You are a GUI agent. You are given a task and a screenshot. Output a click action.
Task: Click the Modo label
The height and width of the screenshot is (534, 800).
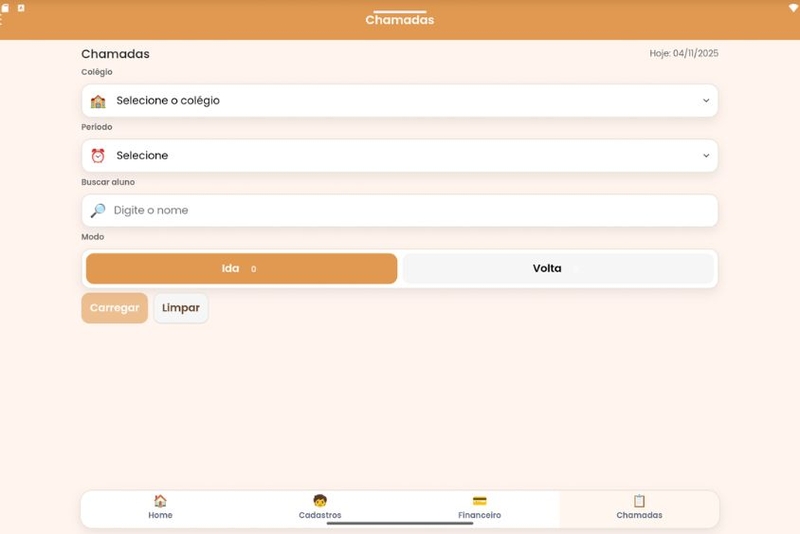point(92,237)
